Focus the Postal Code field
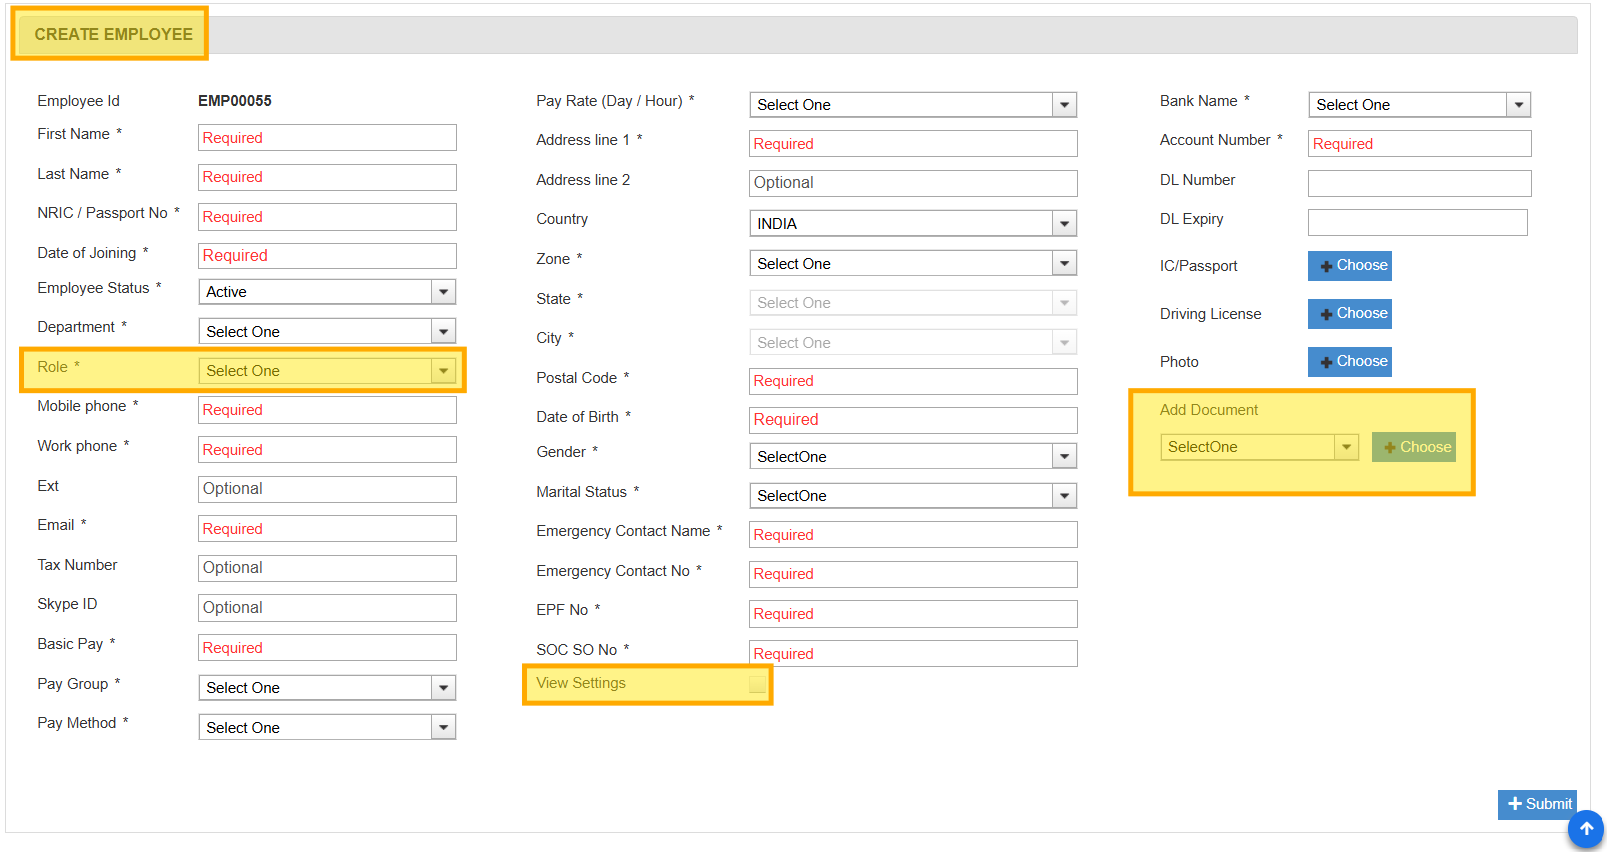 pyautogui.click(x=913, y=381)
